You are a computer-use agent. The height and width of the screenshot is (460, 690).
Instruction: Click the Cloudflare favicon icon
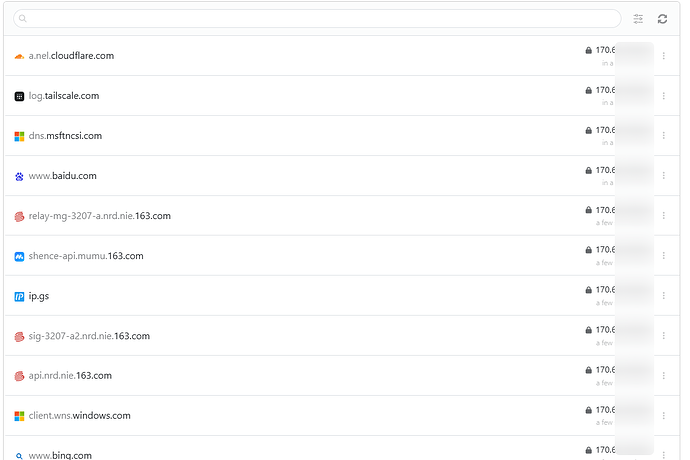click(x=19, y=56)
